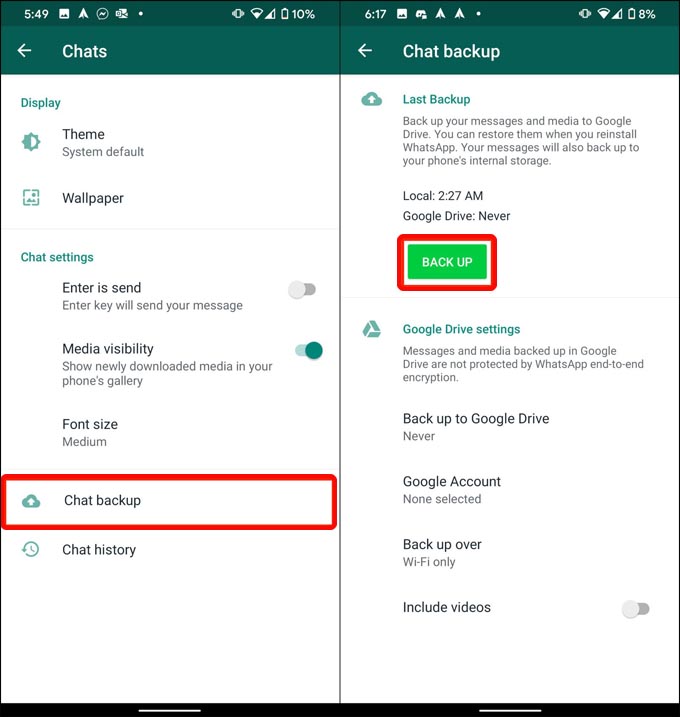
Task: Go back from the Chats screen
Action: coord(24,51)
